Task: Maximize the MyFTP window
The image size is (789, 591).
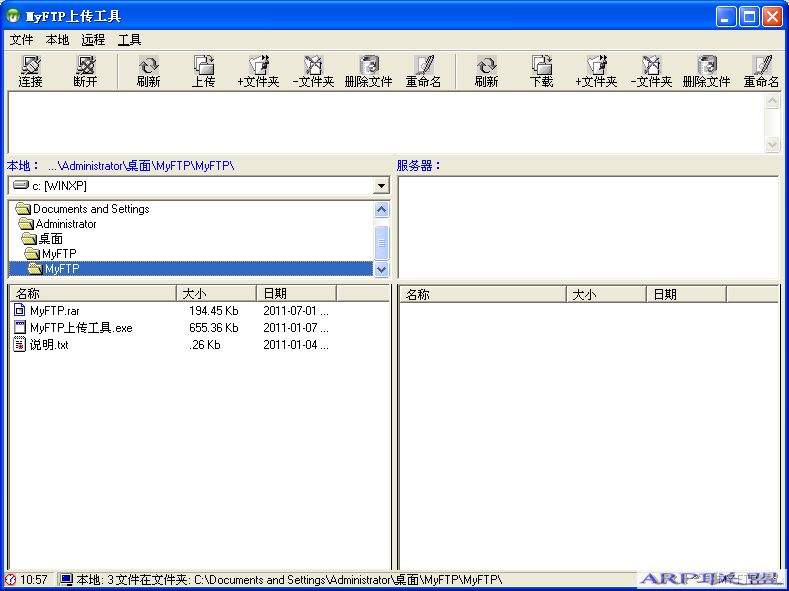Action: 749,17
